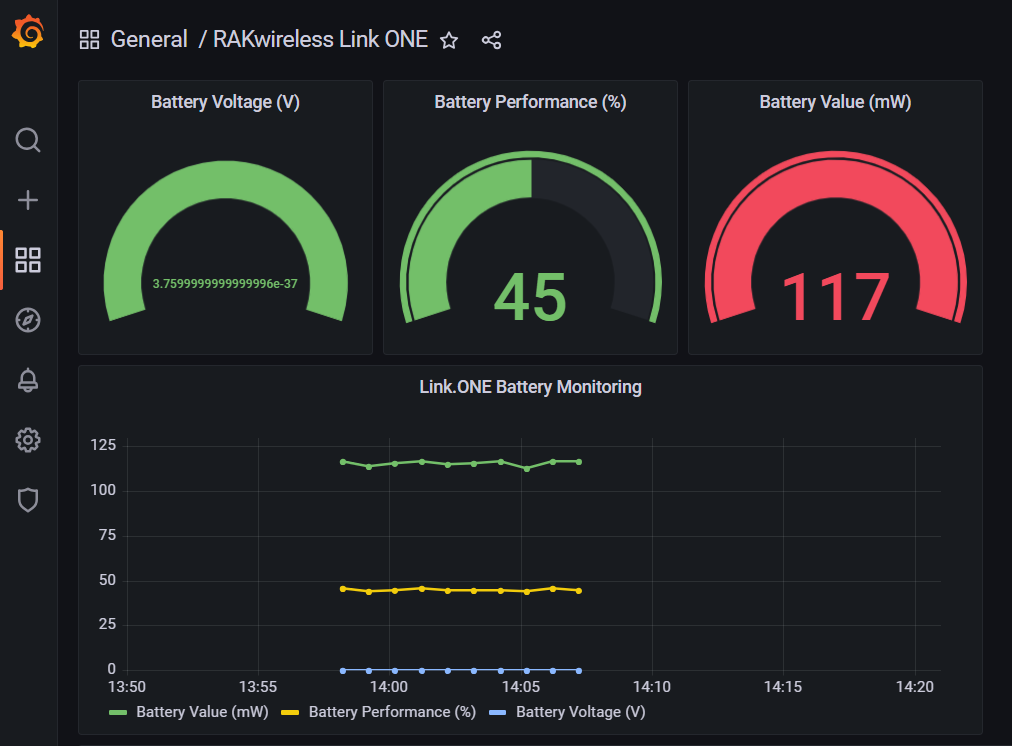Click the green Battery Value legend color swatch
Image resolution: width=1012 pixels, height=746 pixels.
pos(118,712)
